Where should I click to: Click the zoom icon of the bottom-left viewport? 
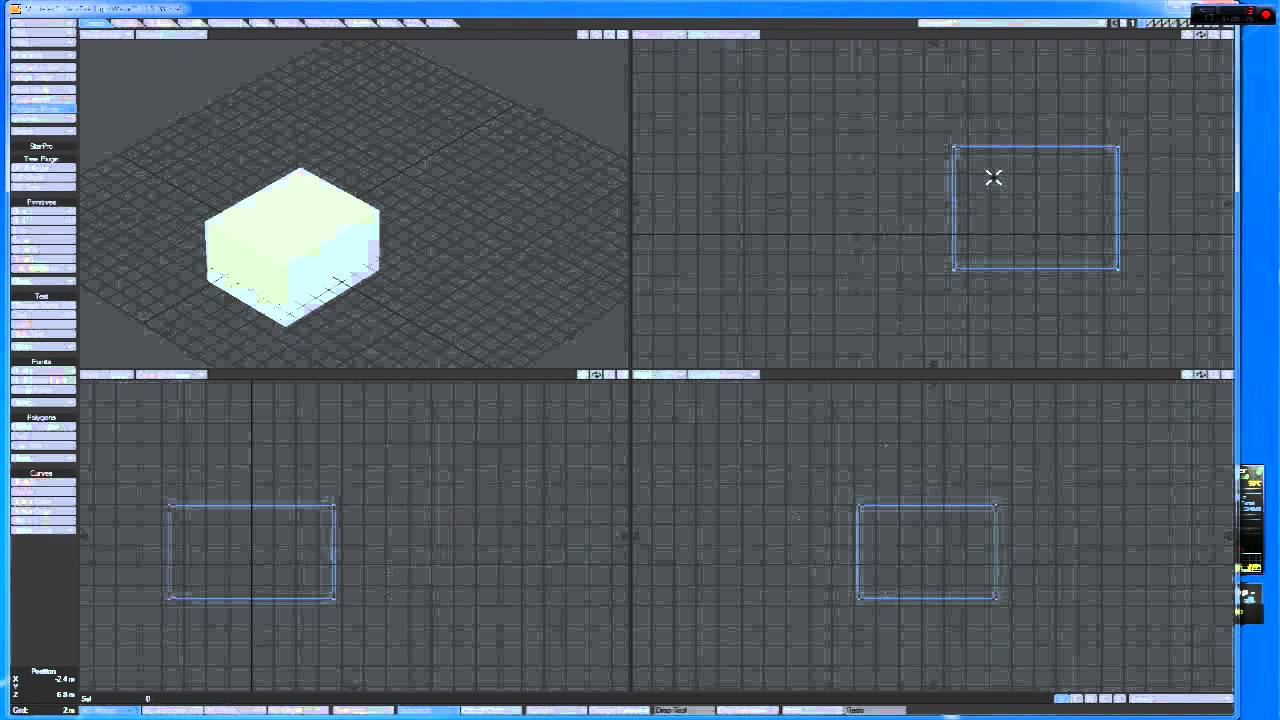609,374
